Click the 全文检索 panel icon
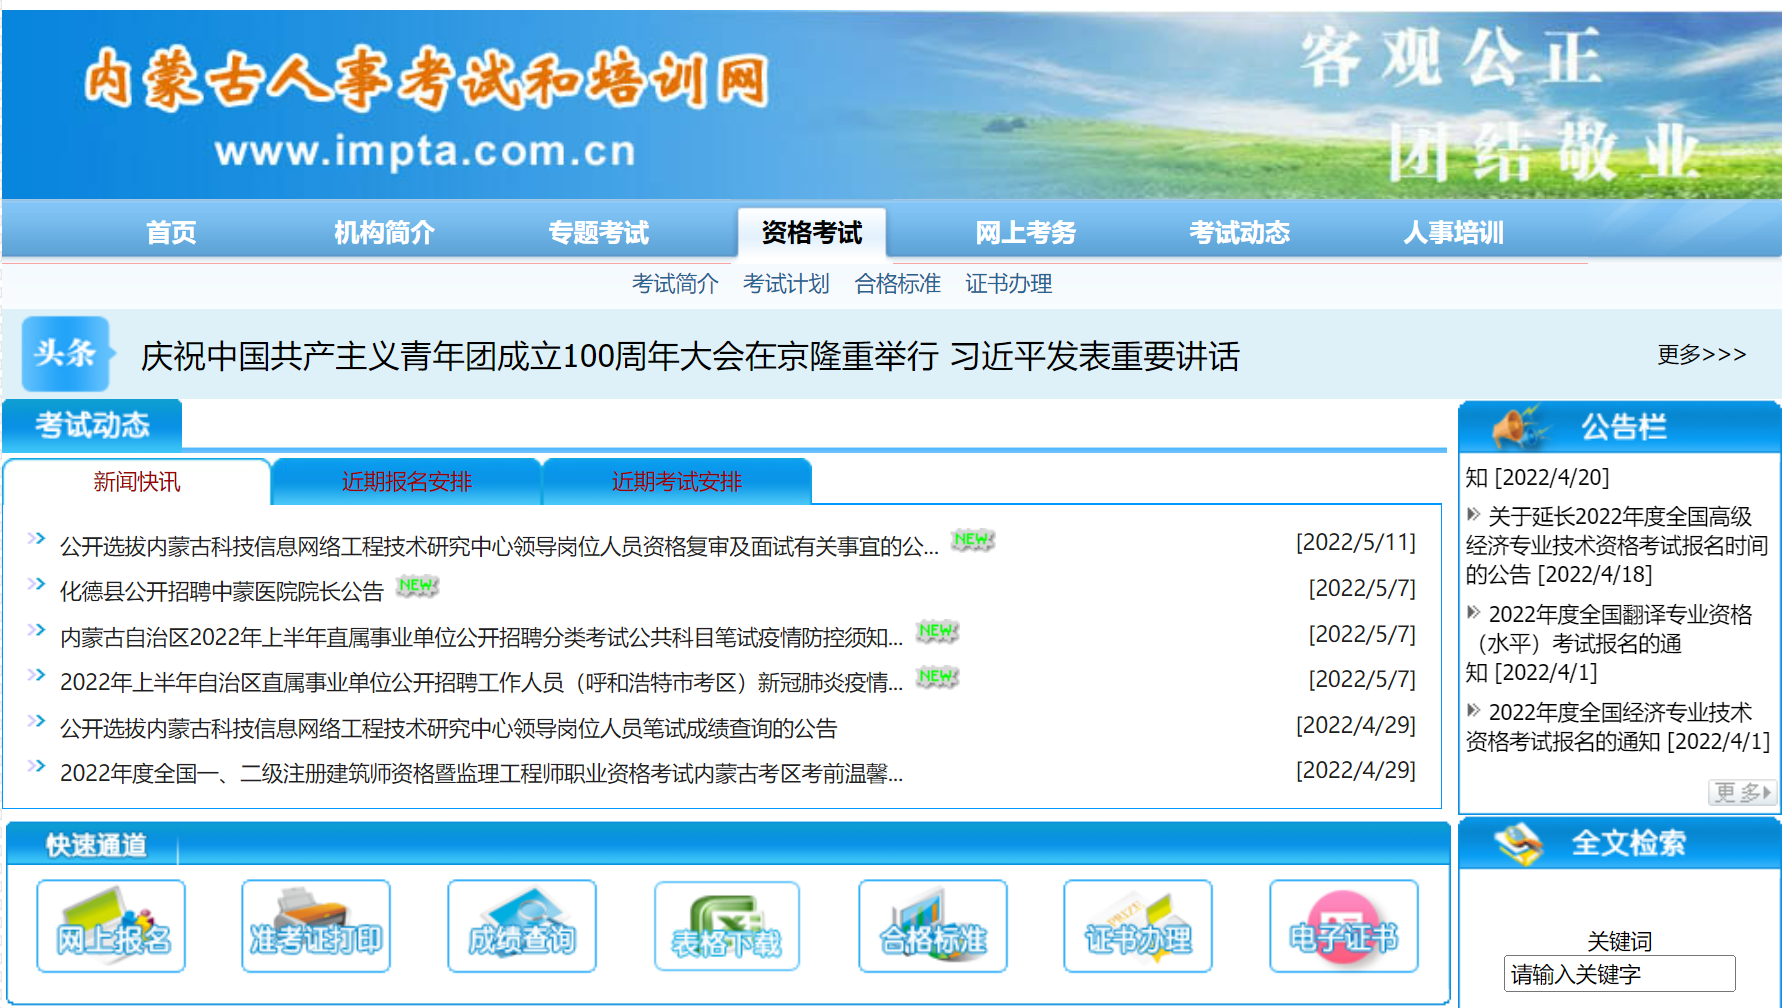The image size is (1782, 1008). pyautogui.click(x=1519, y=844)
